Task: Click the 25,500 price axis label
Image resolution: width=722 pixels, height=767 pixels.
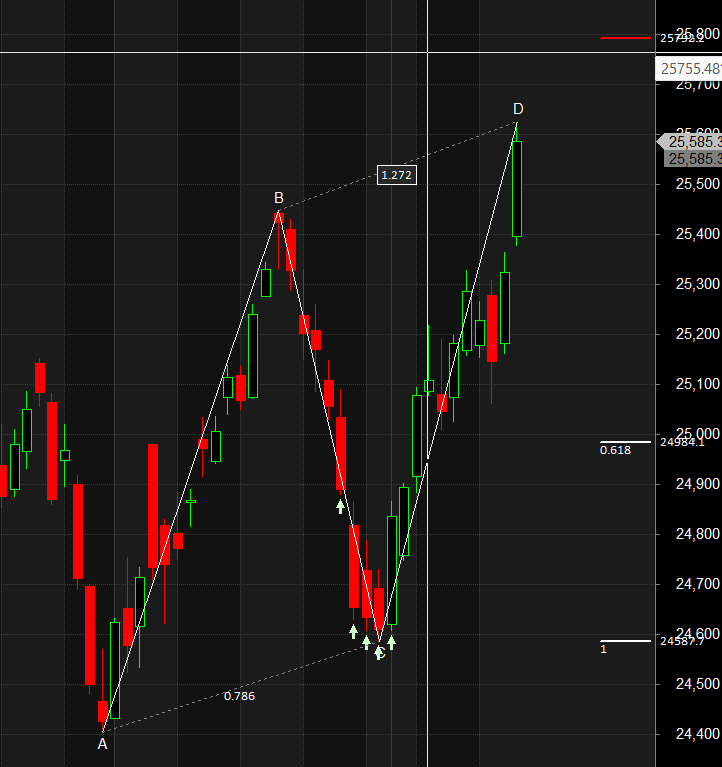Action: (698, 184)
